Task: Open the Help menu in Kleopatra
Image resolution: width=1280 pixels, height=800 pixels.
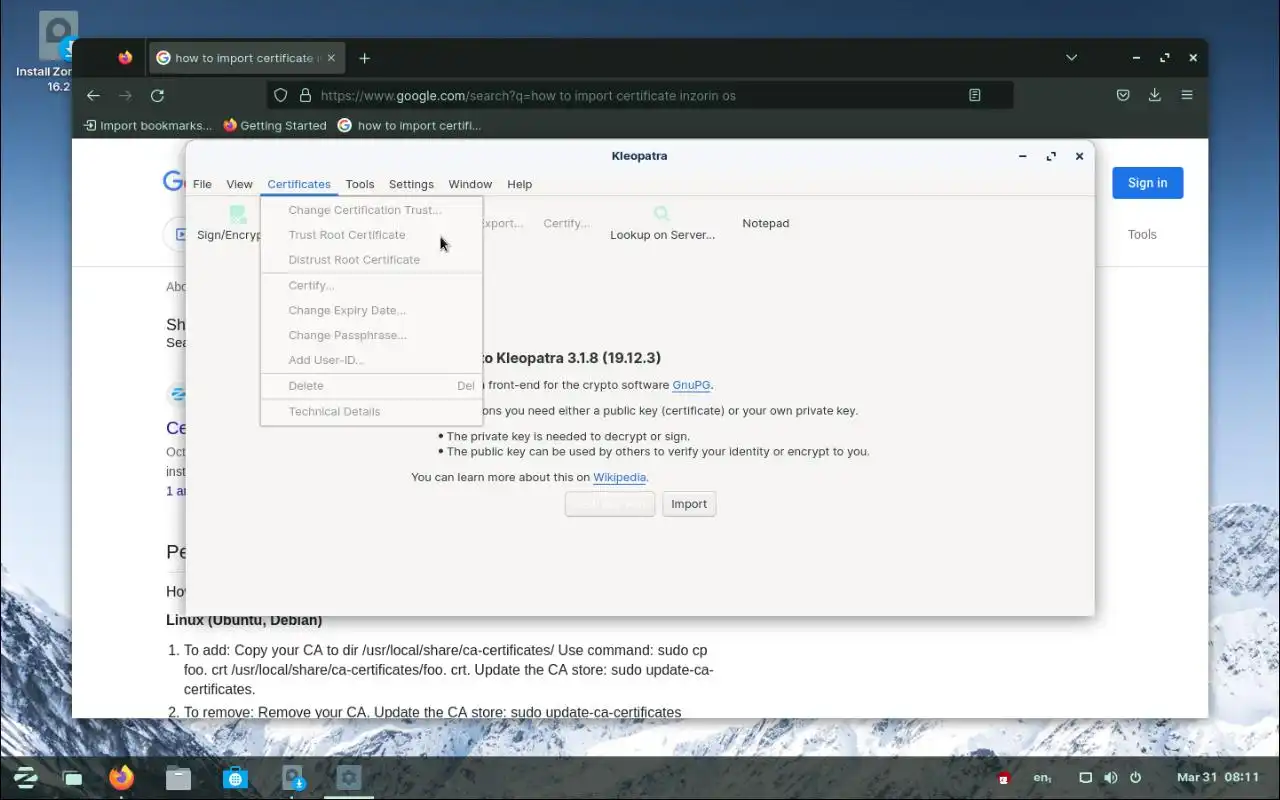Action: [519, 184]
